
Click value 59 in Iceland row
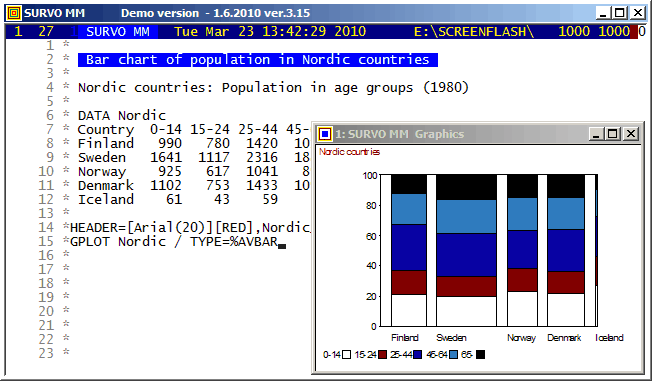pos(270,199)
